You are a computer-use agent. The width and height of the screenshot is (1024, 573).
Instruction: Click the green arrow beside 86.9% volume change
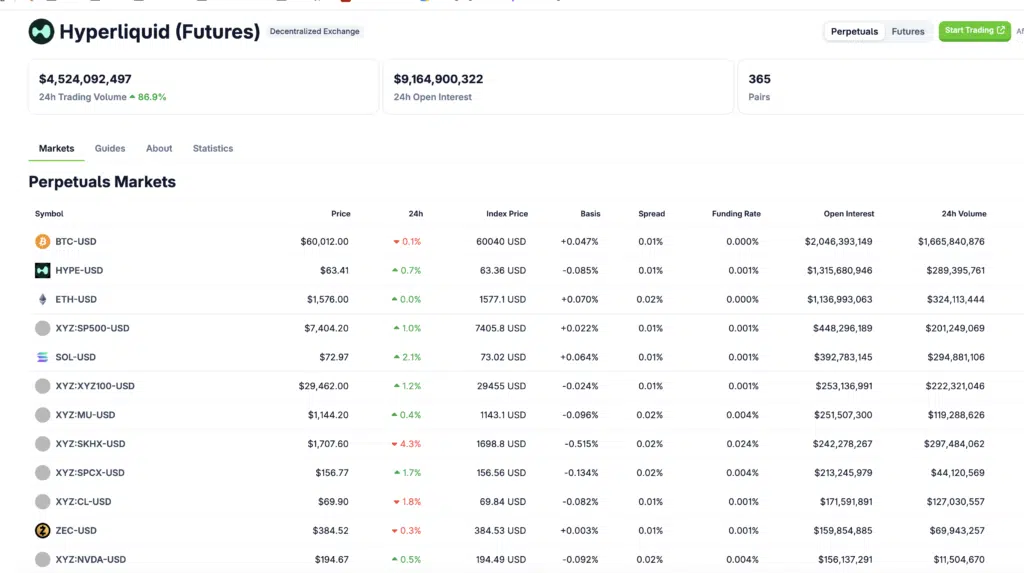132,97
